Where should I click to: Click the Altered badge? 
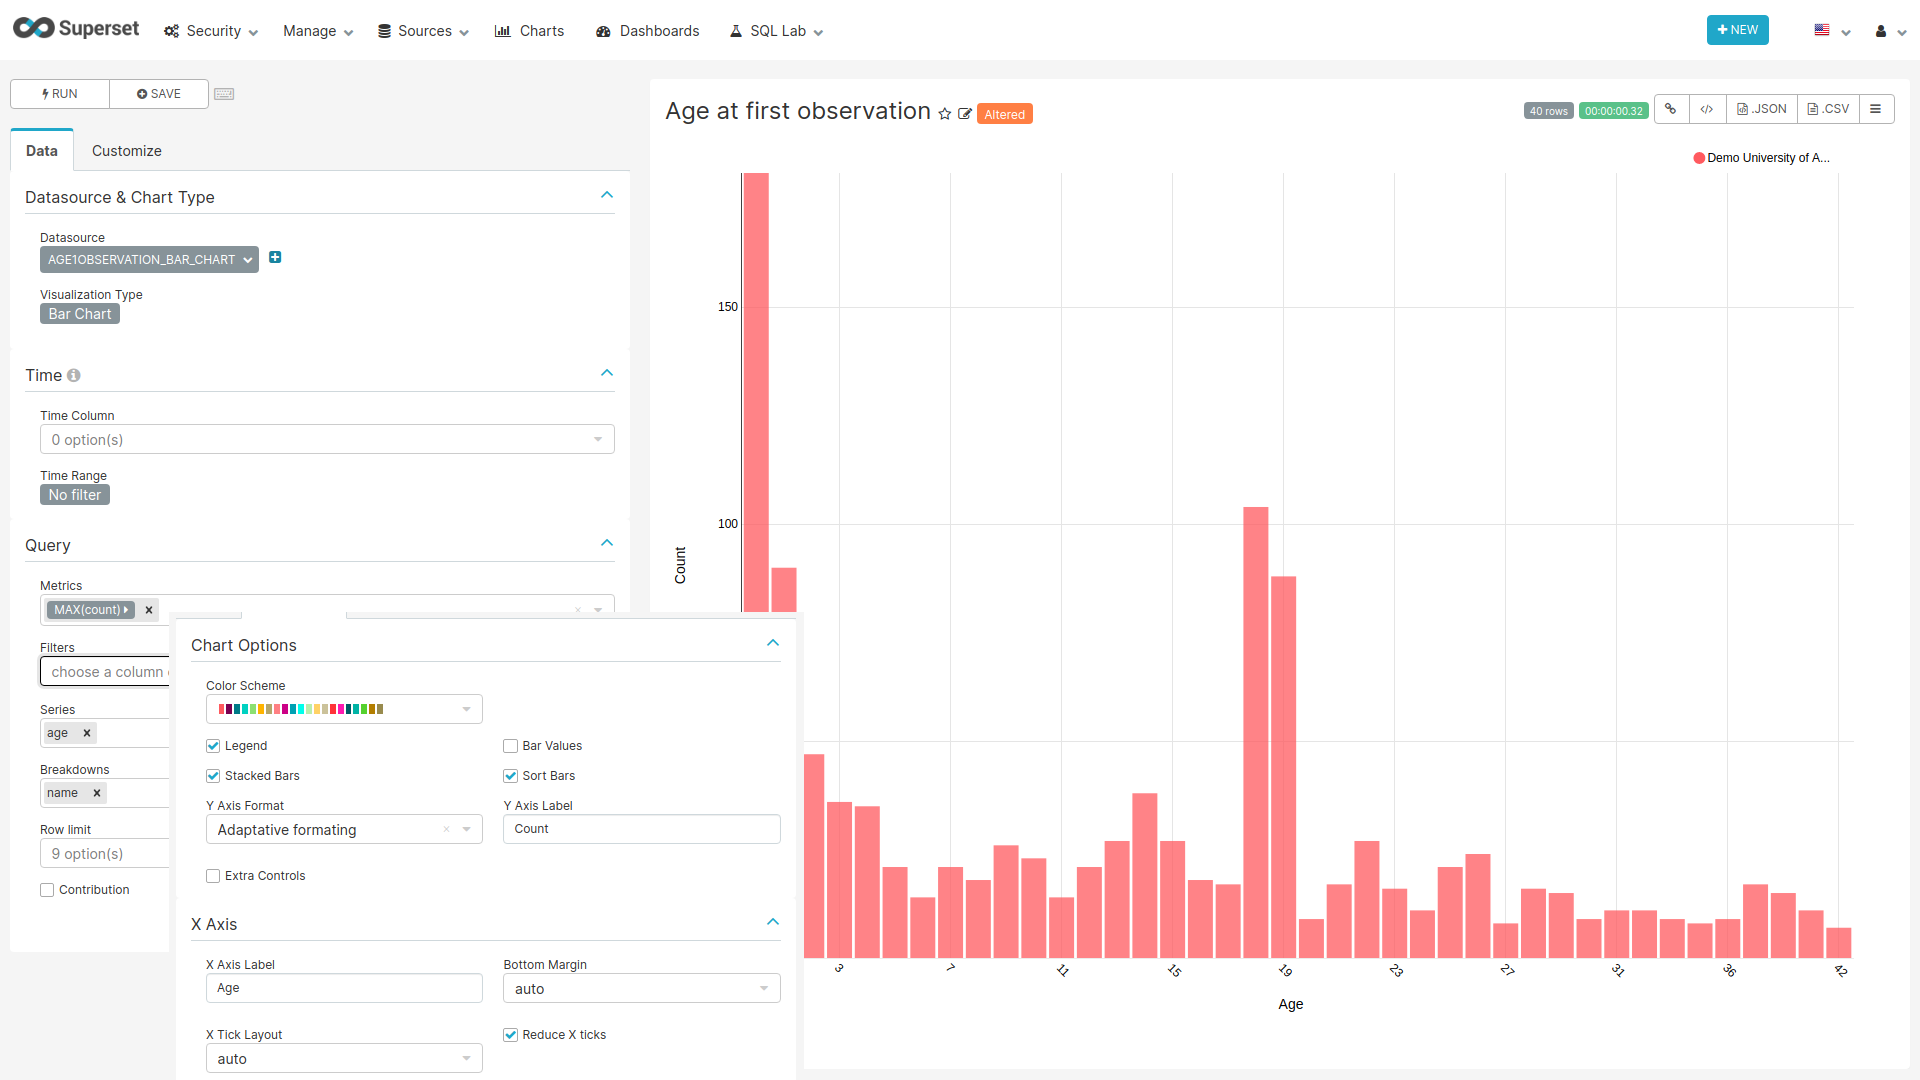point(1004,114)
